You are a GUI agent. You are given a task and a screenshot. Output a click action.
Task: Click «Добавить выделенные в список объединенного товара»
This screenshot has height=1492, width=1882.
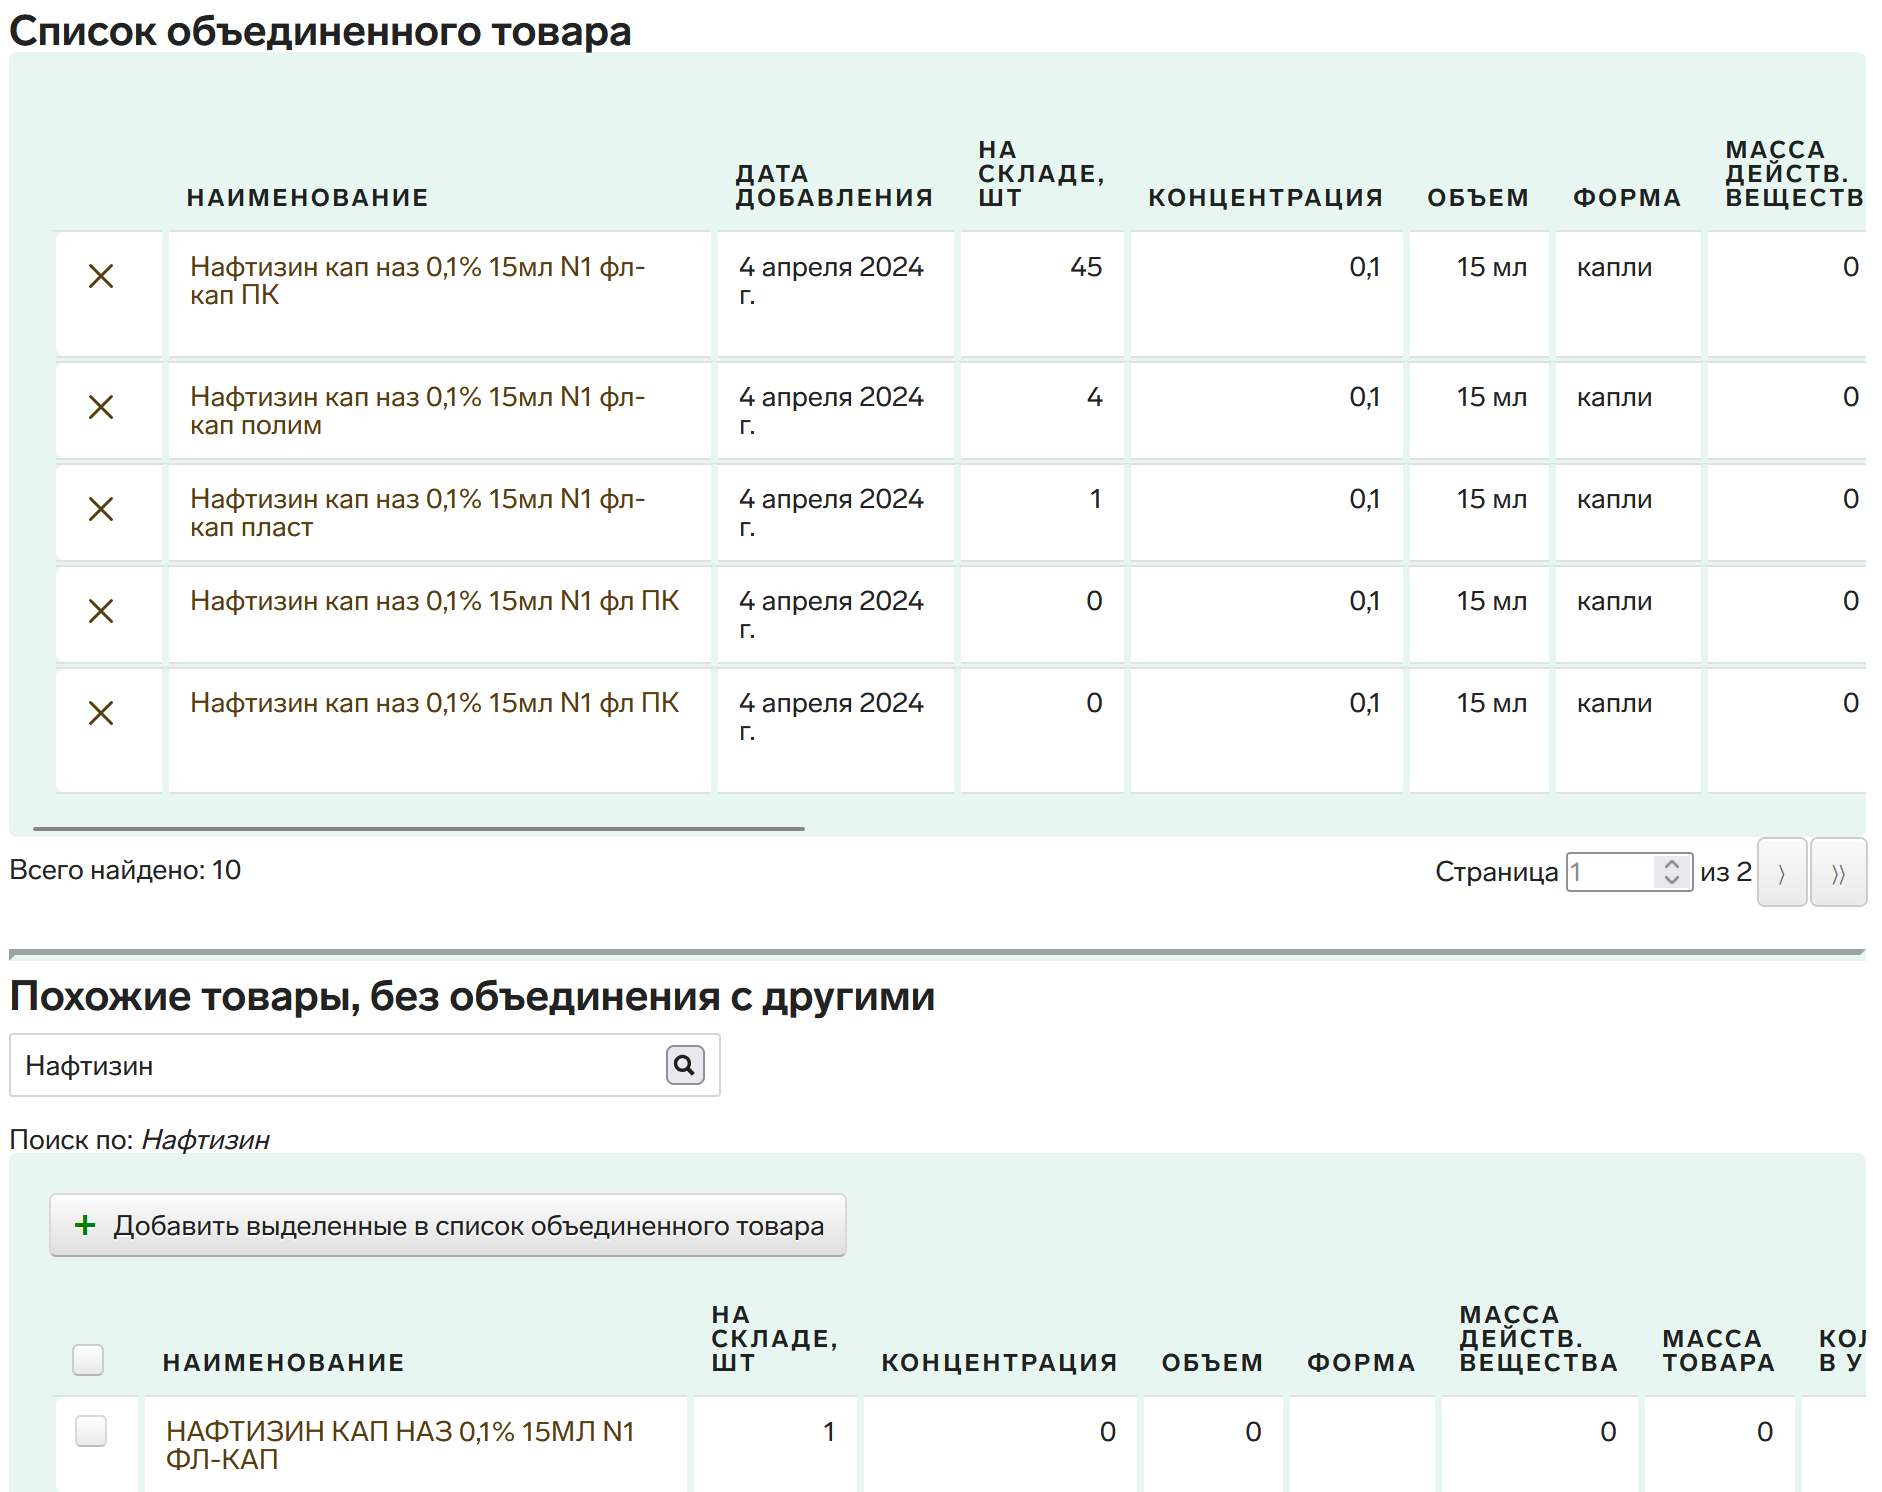click(x=448, y=1225)
